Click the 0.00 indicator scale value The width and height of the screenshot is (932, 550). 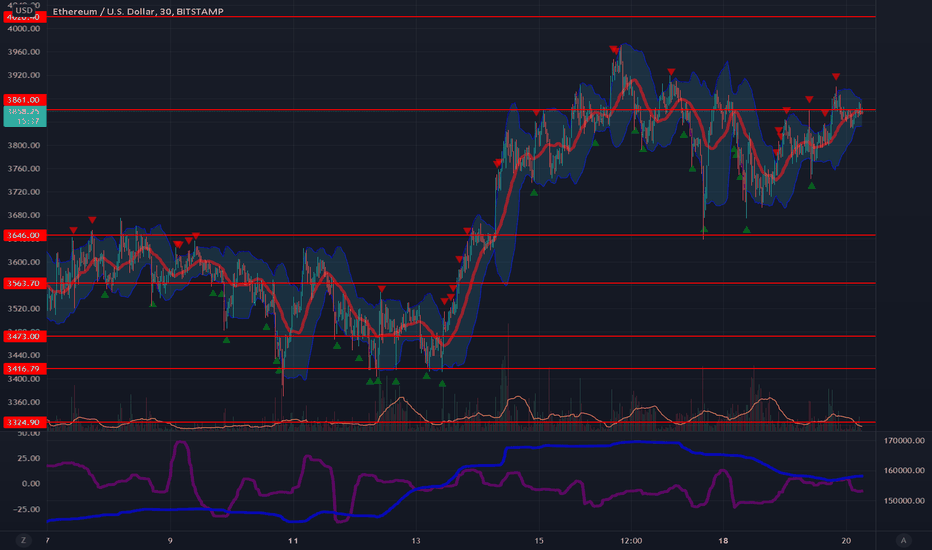[31, 483]
